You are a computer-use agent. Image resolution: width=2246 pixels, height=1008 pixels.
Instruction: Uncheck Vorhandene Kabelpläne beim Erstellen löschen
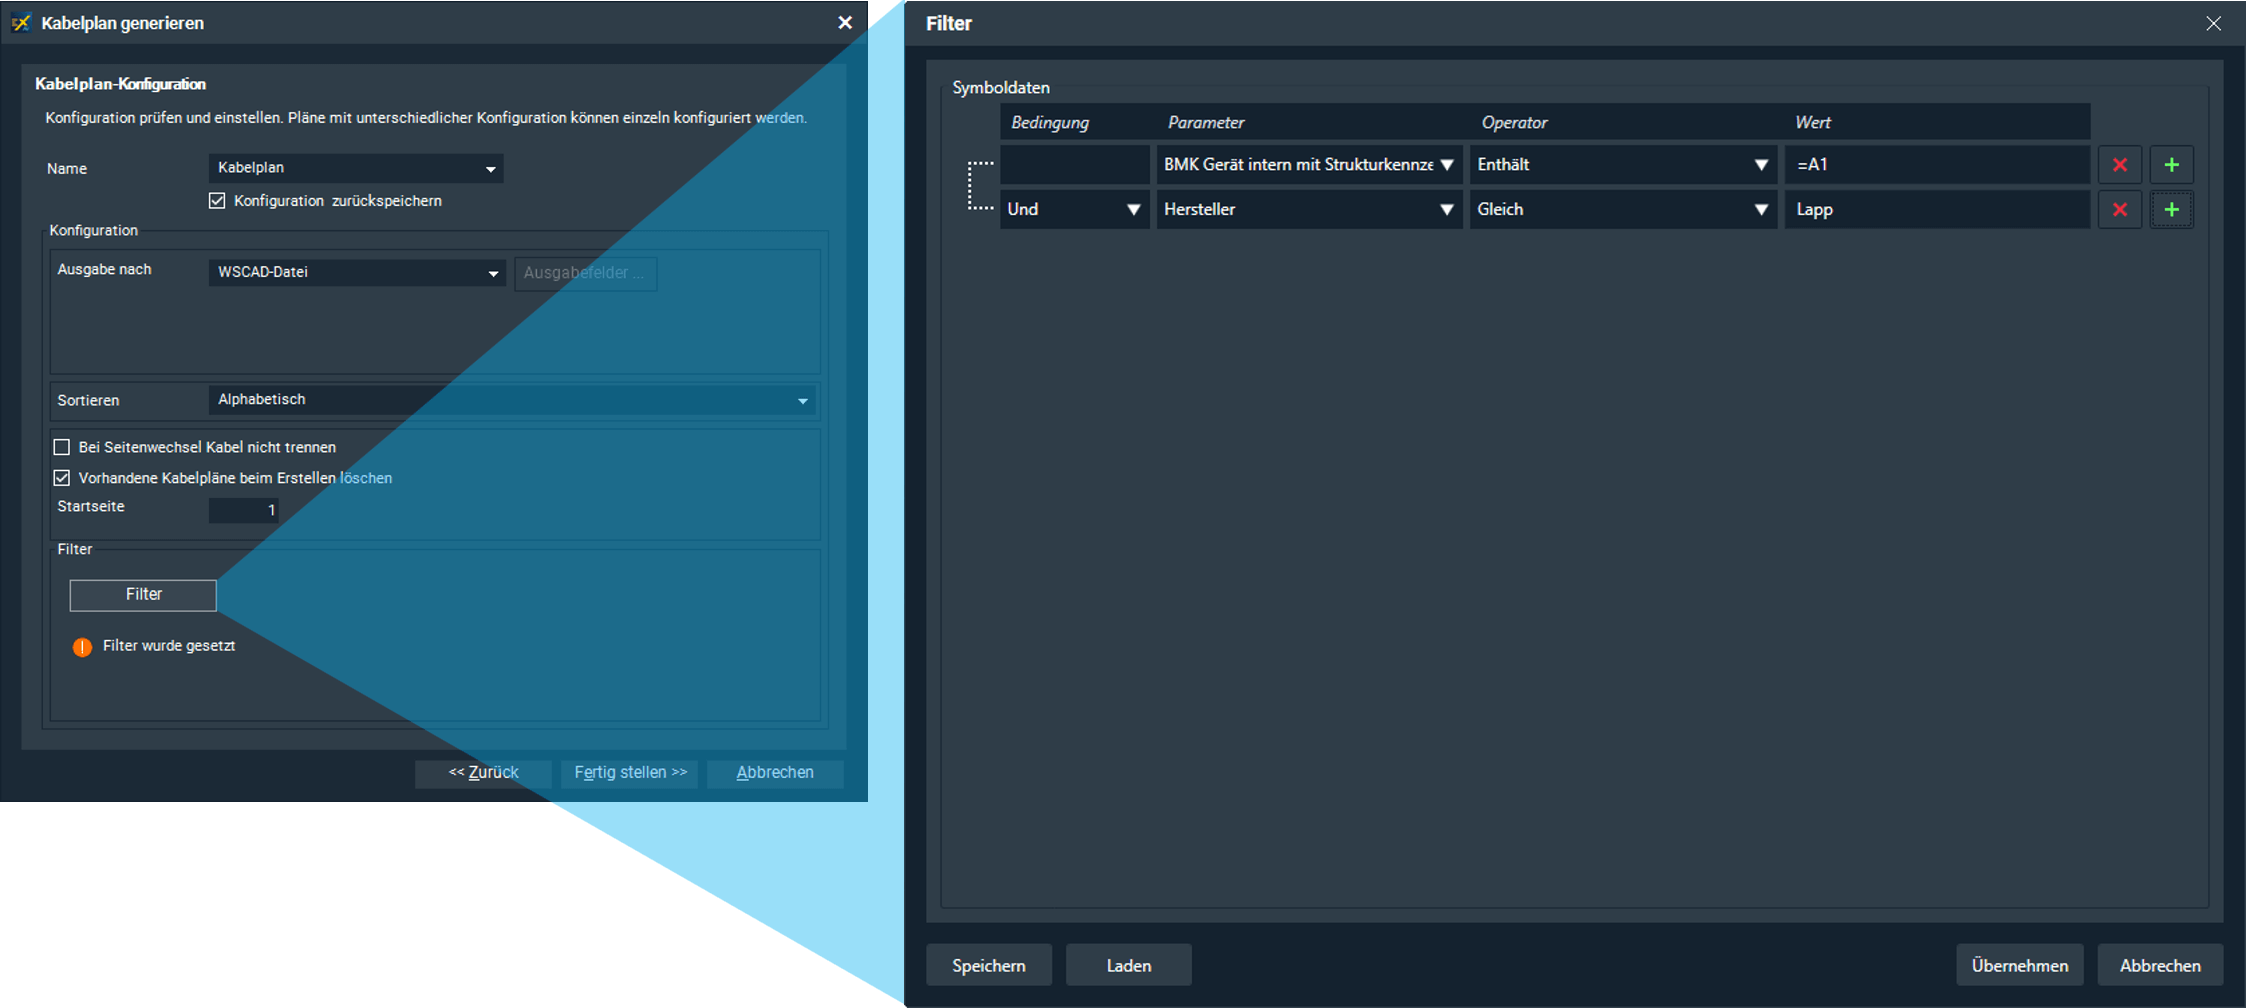pyautogui.click(x=62, y=478)
